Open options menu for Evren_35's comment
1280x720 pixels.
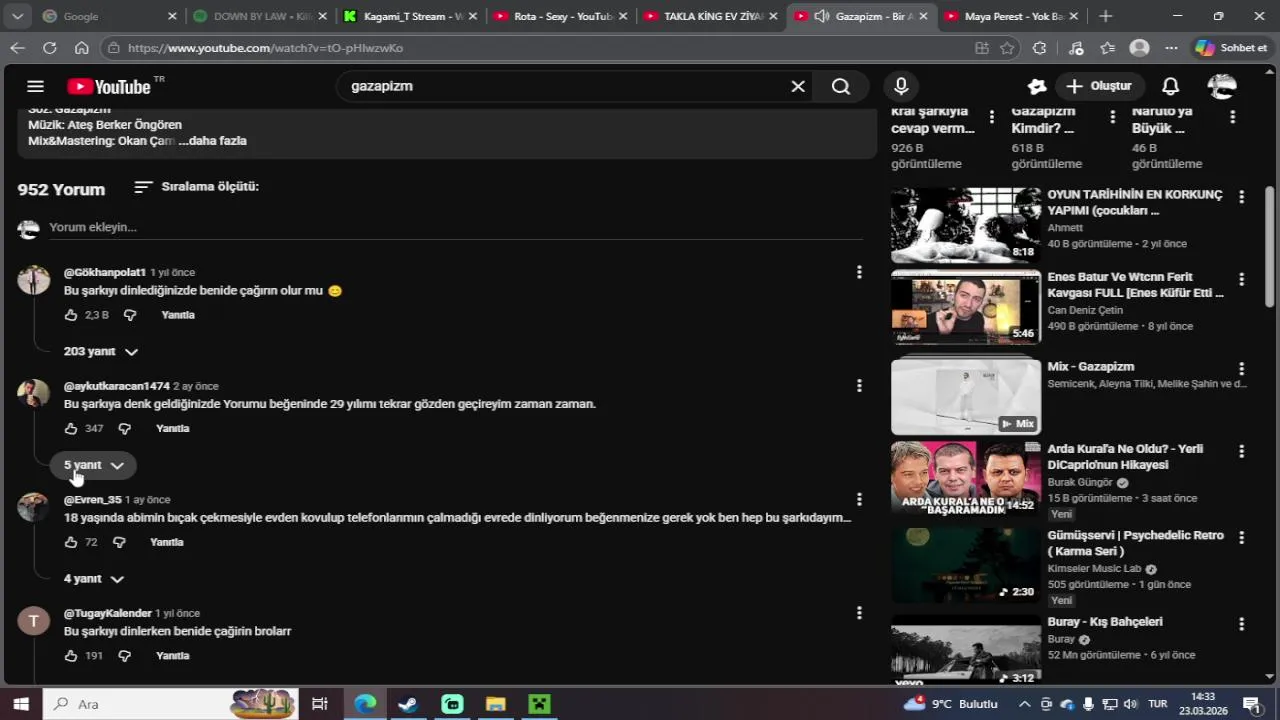(859, 499)
